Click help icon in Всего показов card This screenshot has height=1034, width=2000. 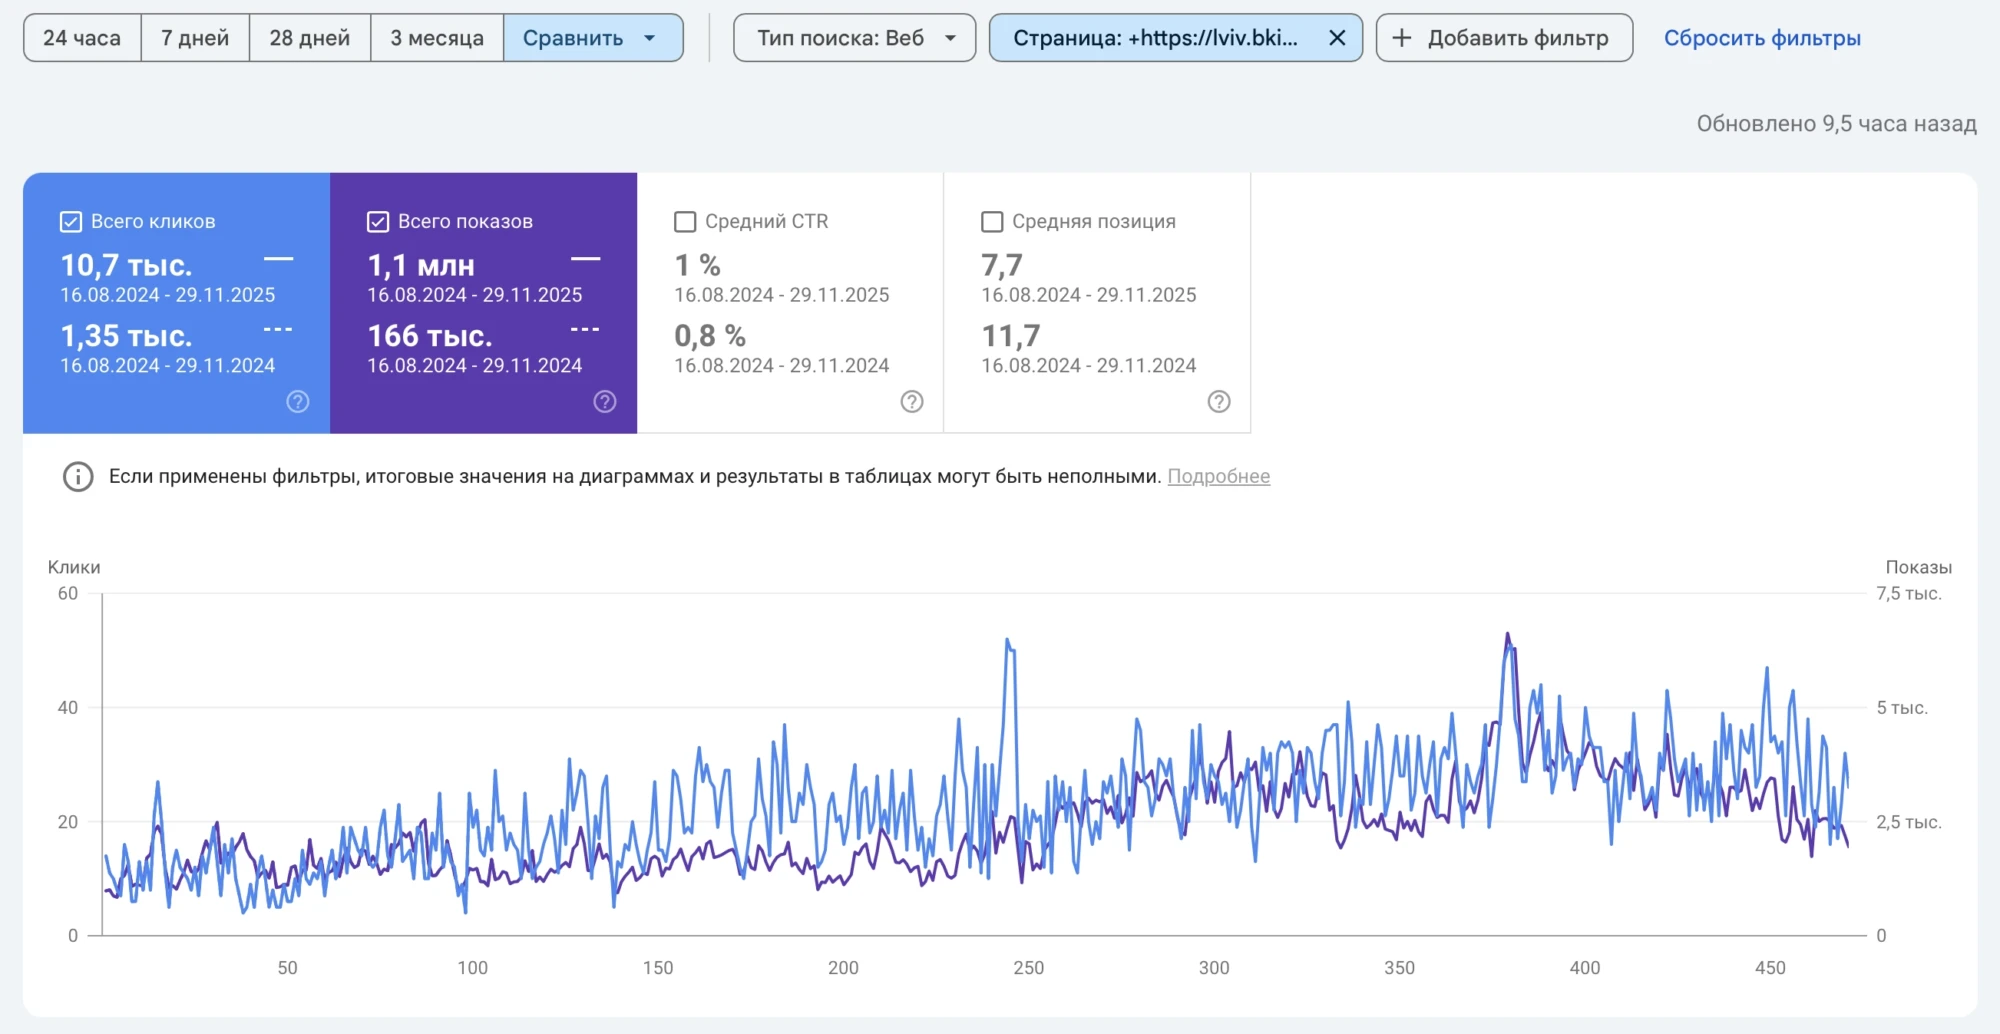[x=605, y=402]
